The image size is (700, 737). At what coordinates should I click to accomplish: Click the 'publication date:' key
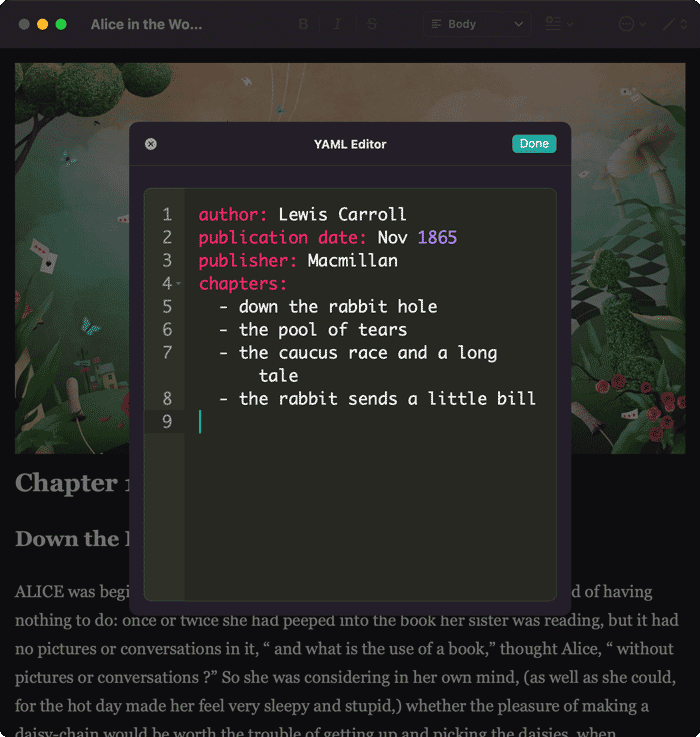tap(282, 238)
